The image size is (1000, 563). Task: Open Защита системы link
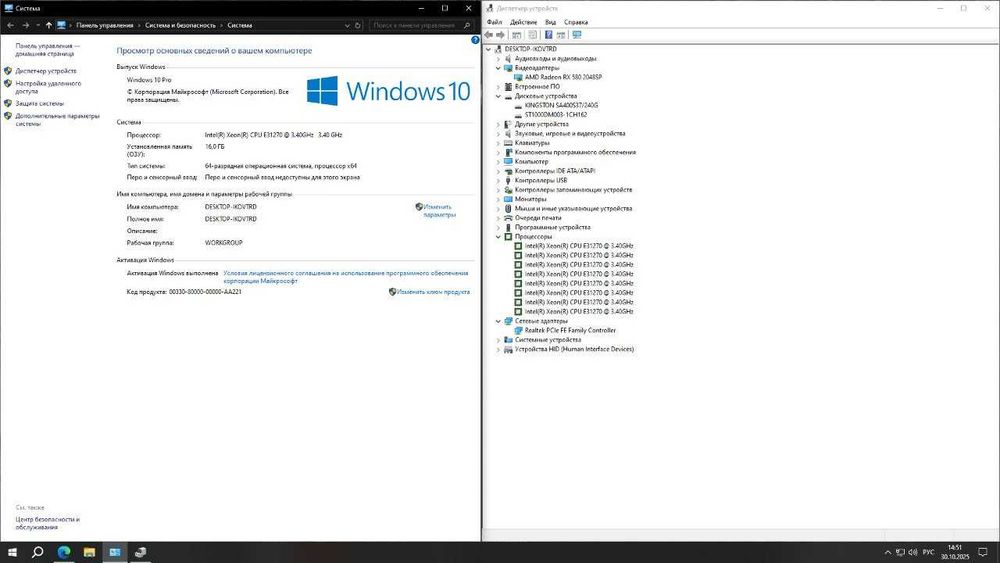tap(40, 103)
